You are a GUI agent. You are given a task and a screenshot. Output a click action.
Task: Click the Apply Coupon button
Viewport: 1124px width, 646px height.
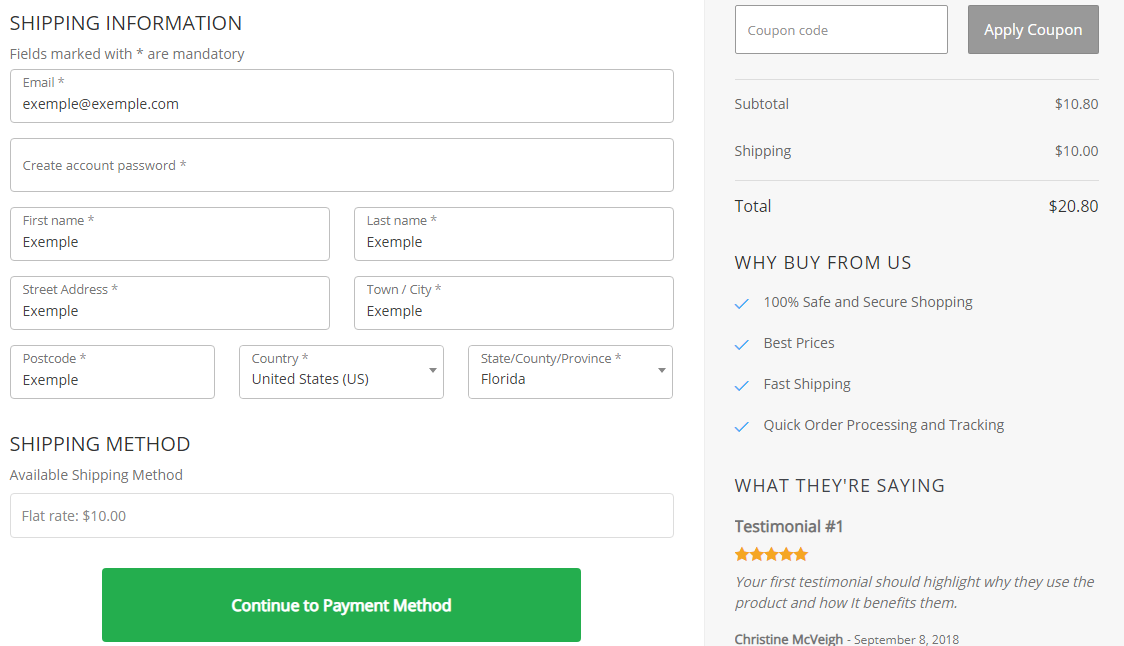point(1033,29)
